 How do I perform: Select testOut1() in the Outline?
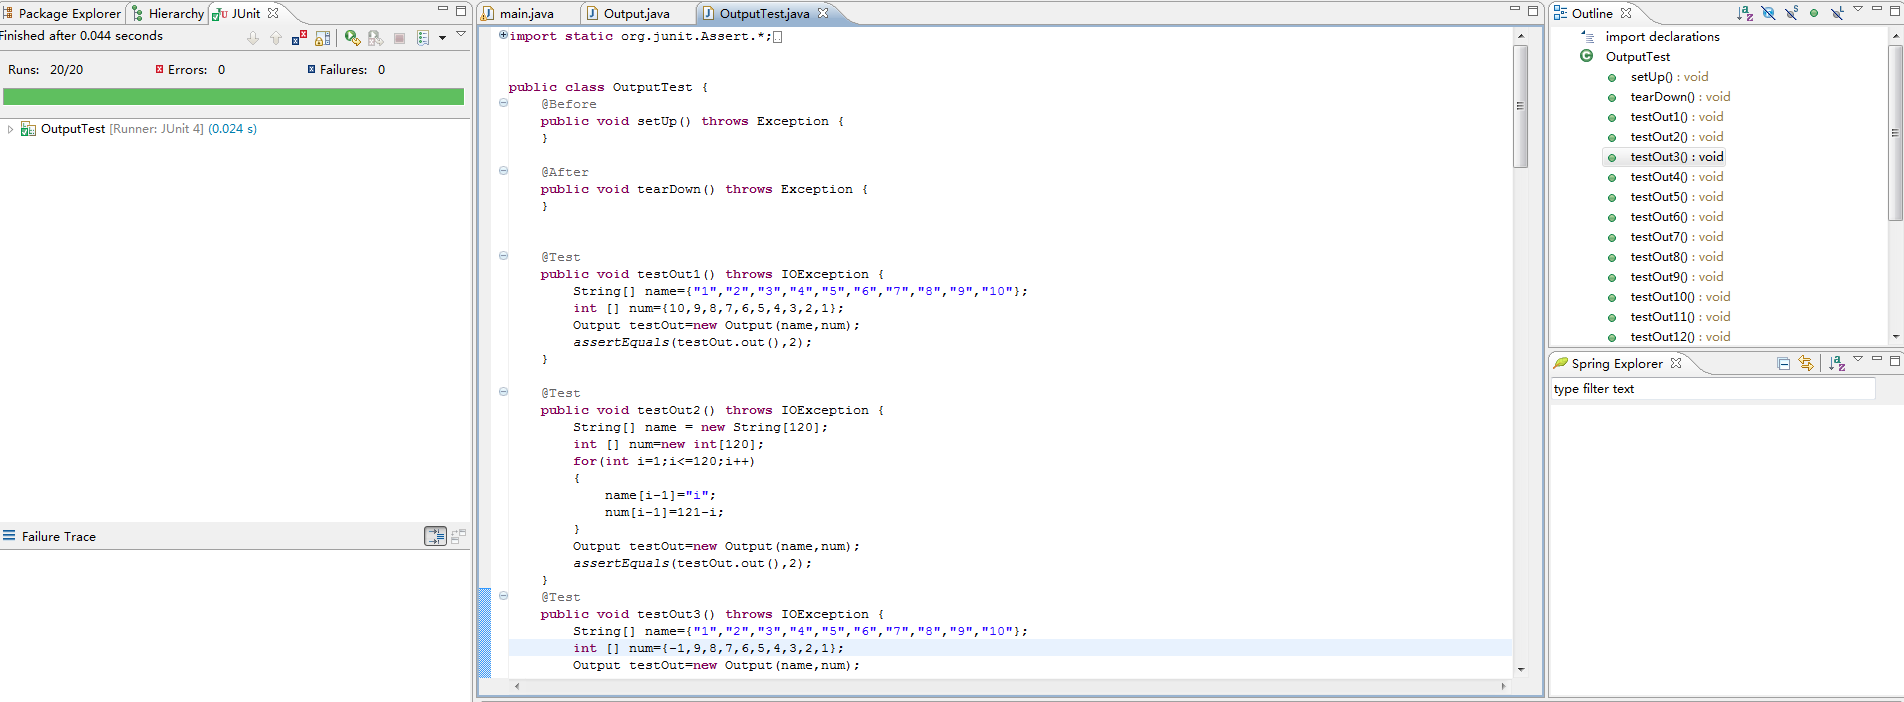coord(1677,117)
